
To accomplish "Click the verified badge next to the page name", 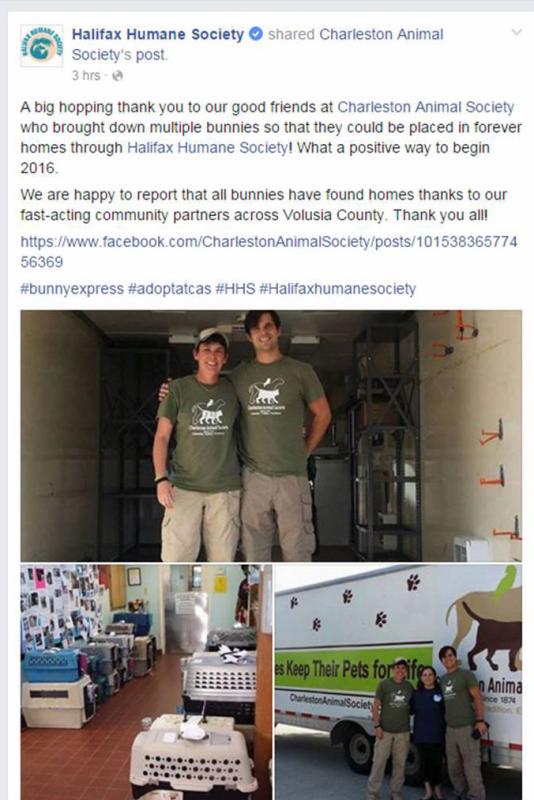I will (x=256, y=34).
